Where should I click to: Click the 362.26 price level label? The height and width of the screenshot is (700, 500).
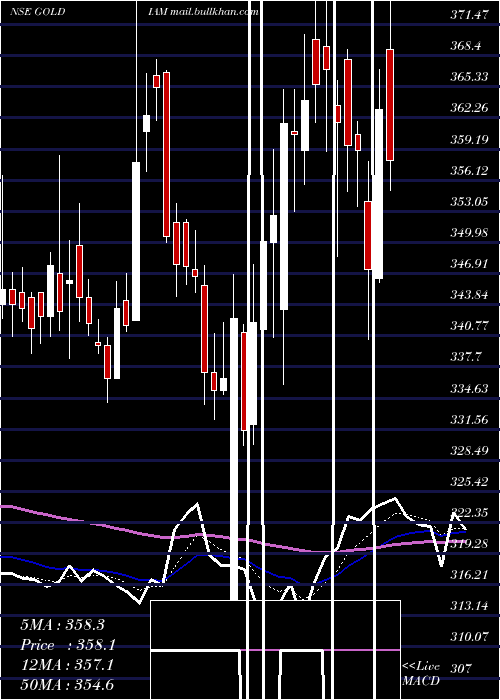tap(469, 108)
